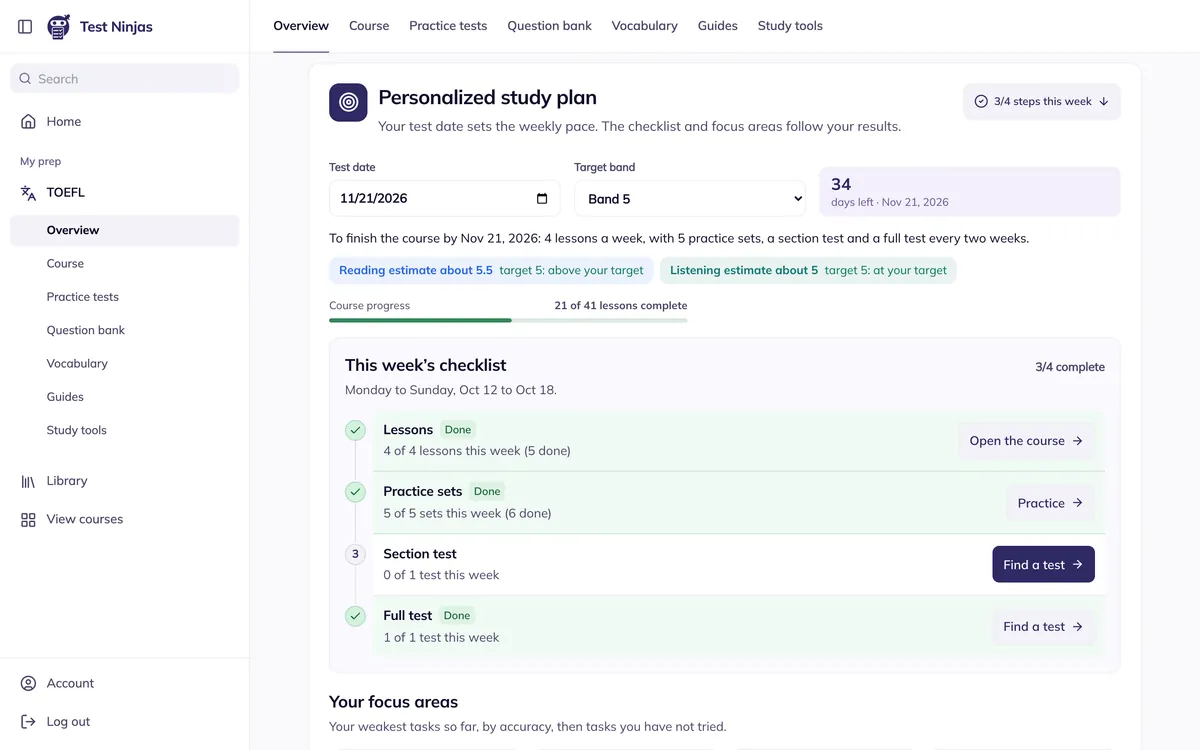Screen dimensions: 1200x750
Task: Expand the 3/4 steps this week
Action: pos(1041,101)
